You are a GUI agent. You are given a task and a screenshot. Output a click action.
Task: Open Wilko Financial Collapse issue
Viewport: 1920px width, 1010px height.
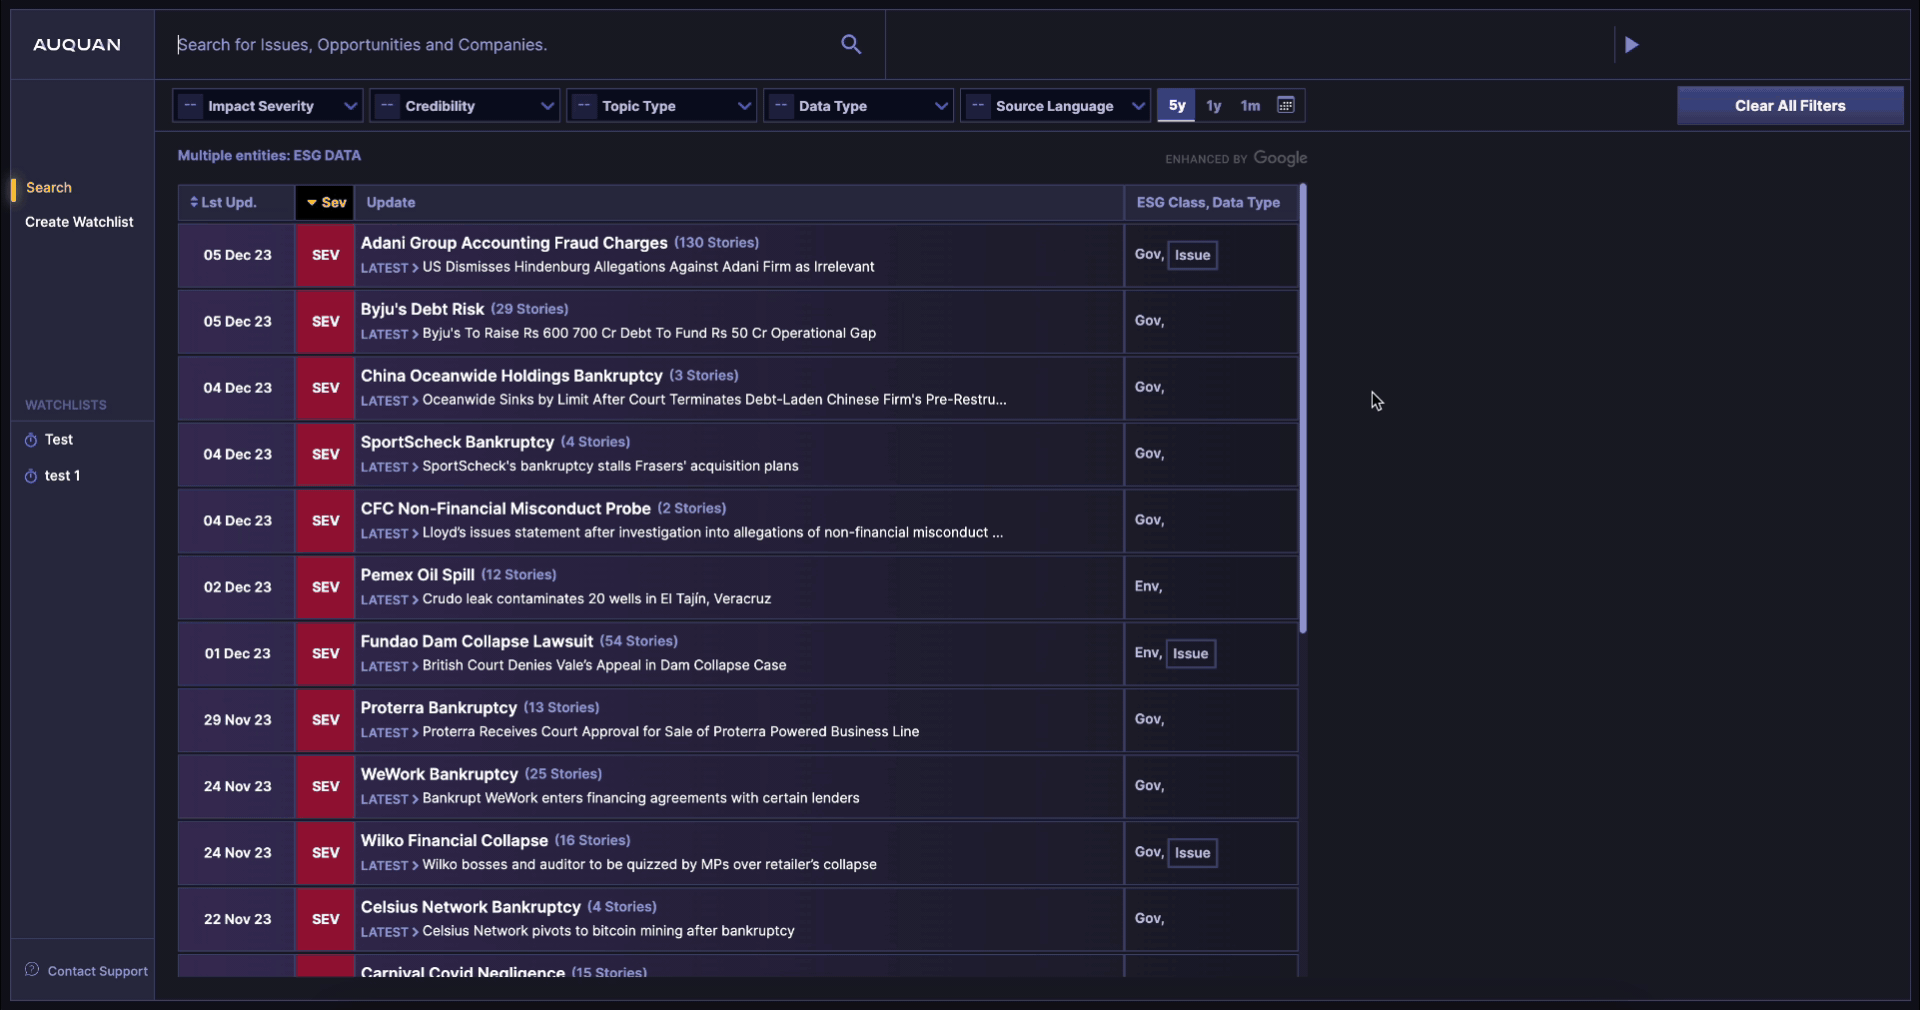pyautogui.click(x=454, y=841)
